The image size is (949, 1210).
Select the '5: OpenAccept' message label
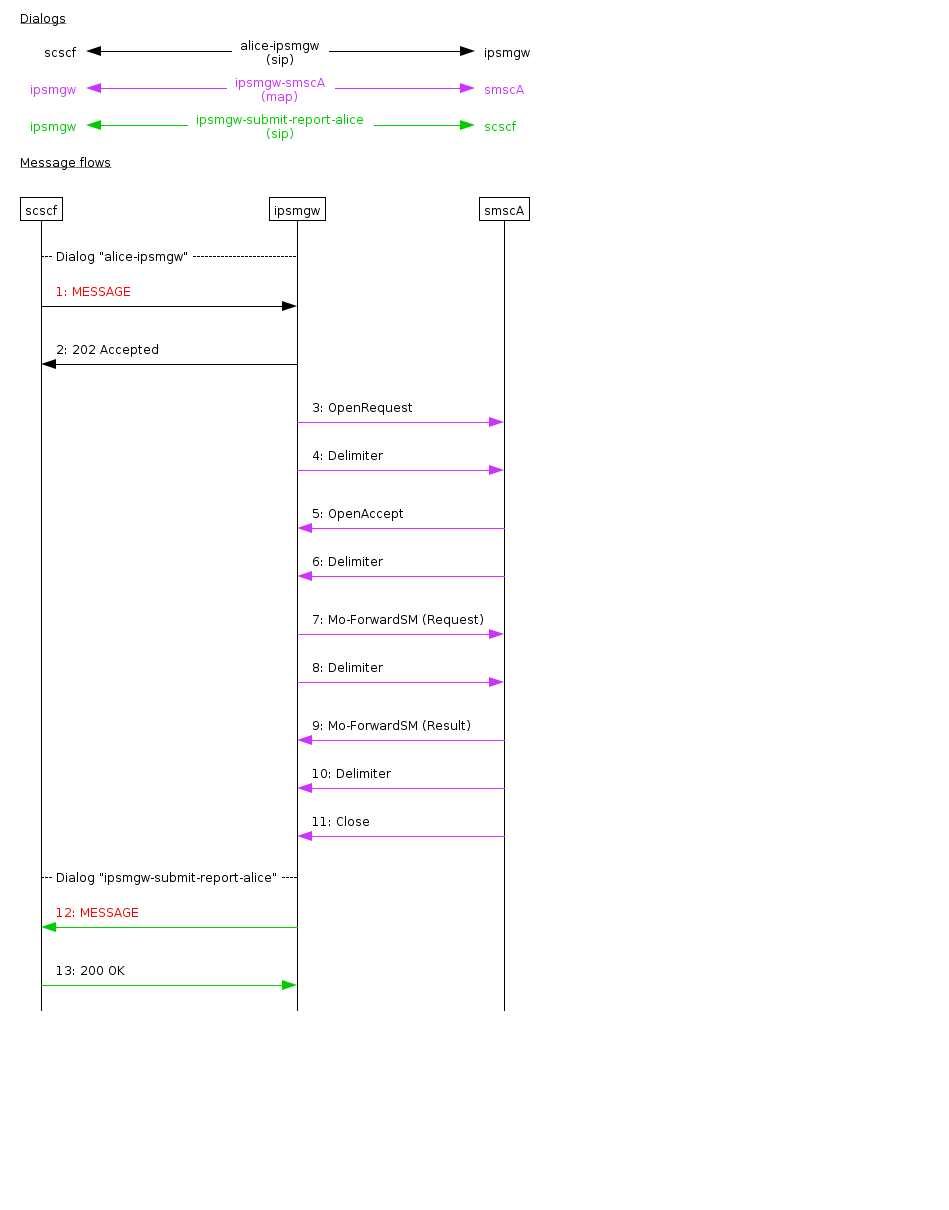click(x=357, y=514)
